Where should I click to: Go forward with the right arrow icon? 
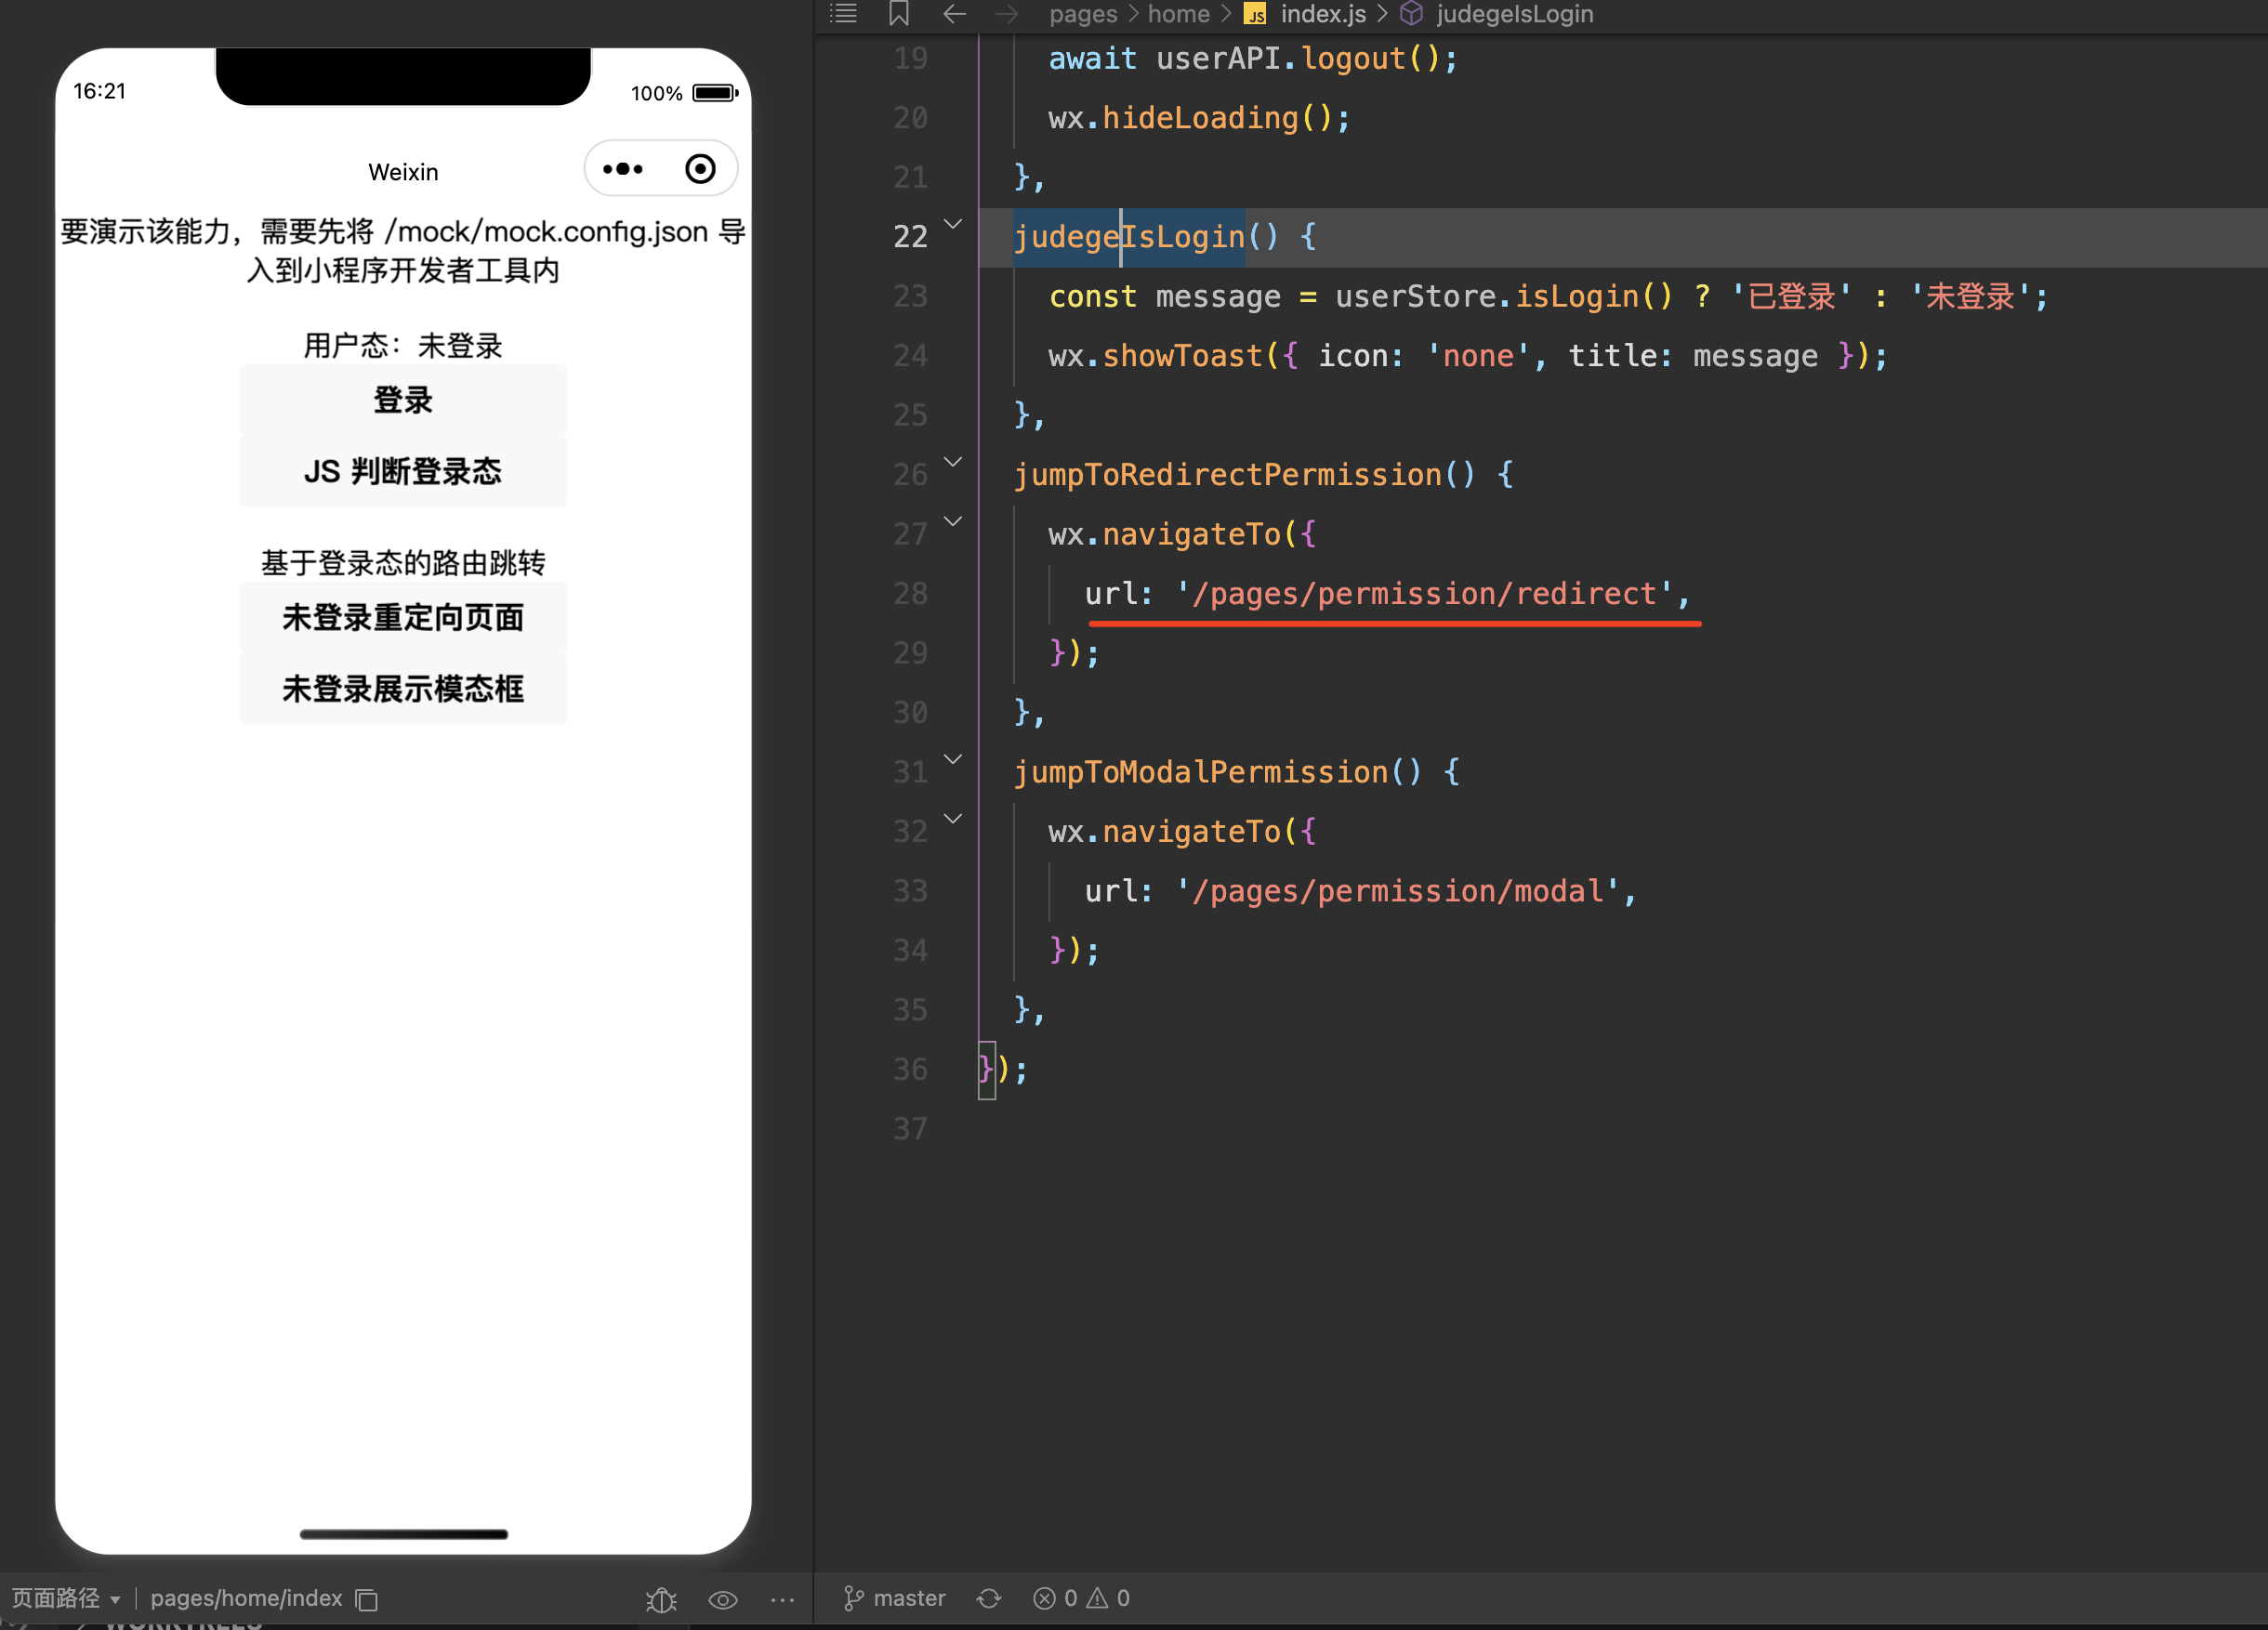1006,14
